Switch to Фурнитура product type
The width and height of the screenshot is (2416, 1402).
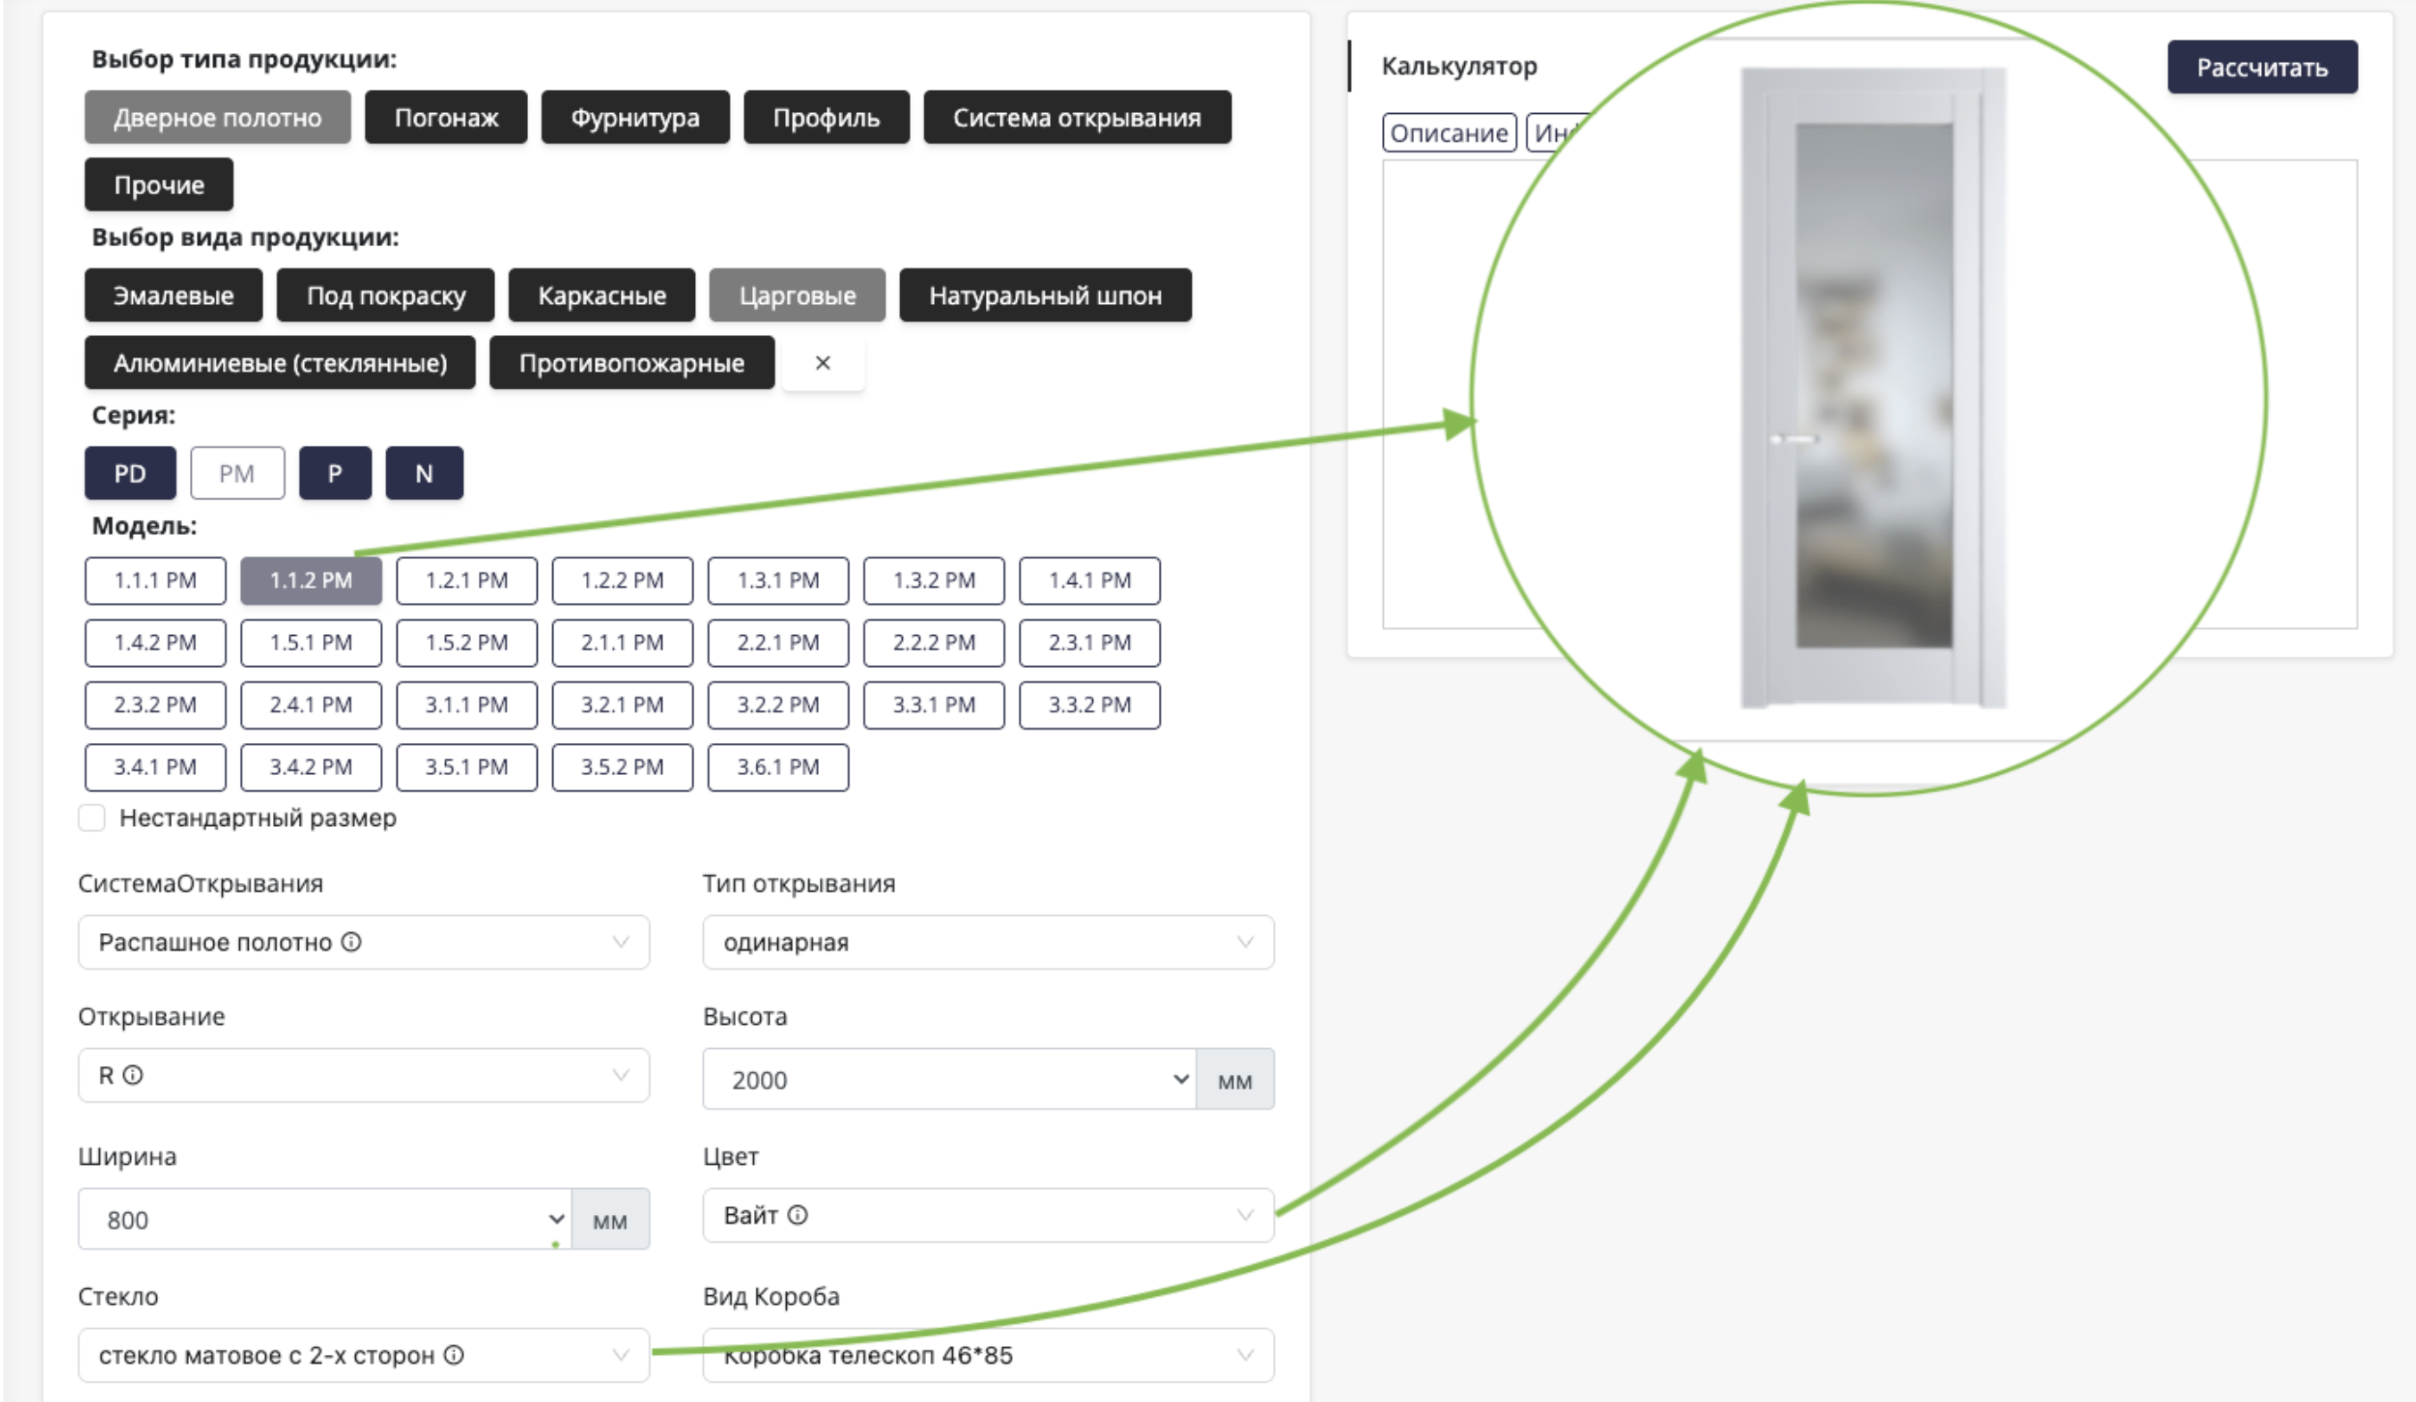[x=635, y=118]
